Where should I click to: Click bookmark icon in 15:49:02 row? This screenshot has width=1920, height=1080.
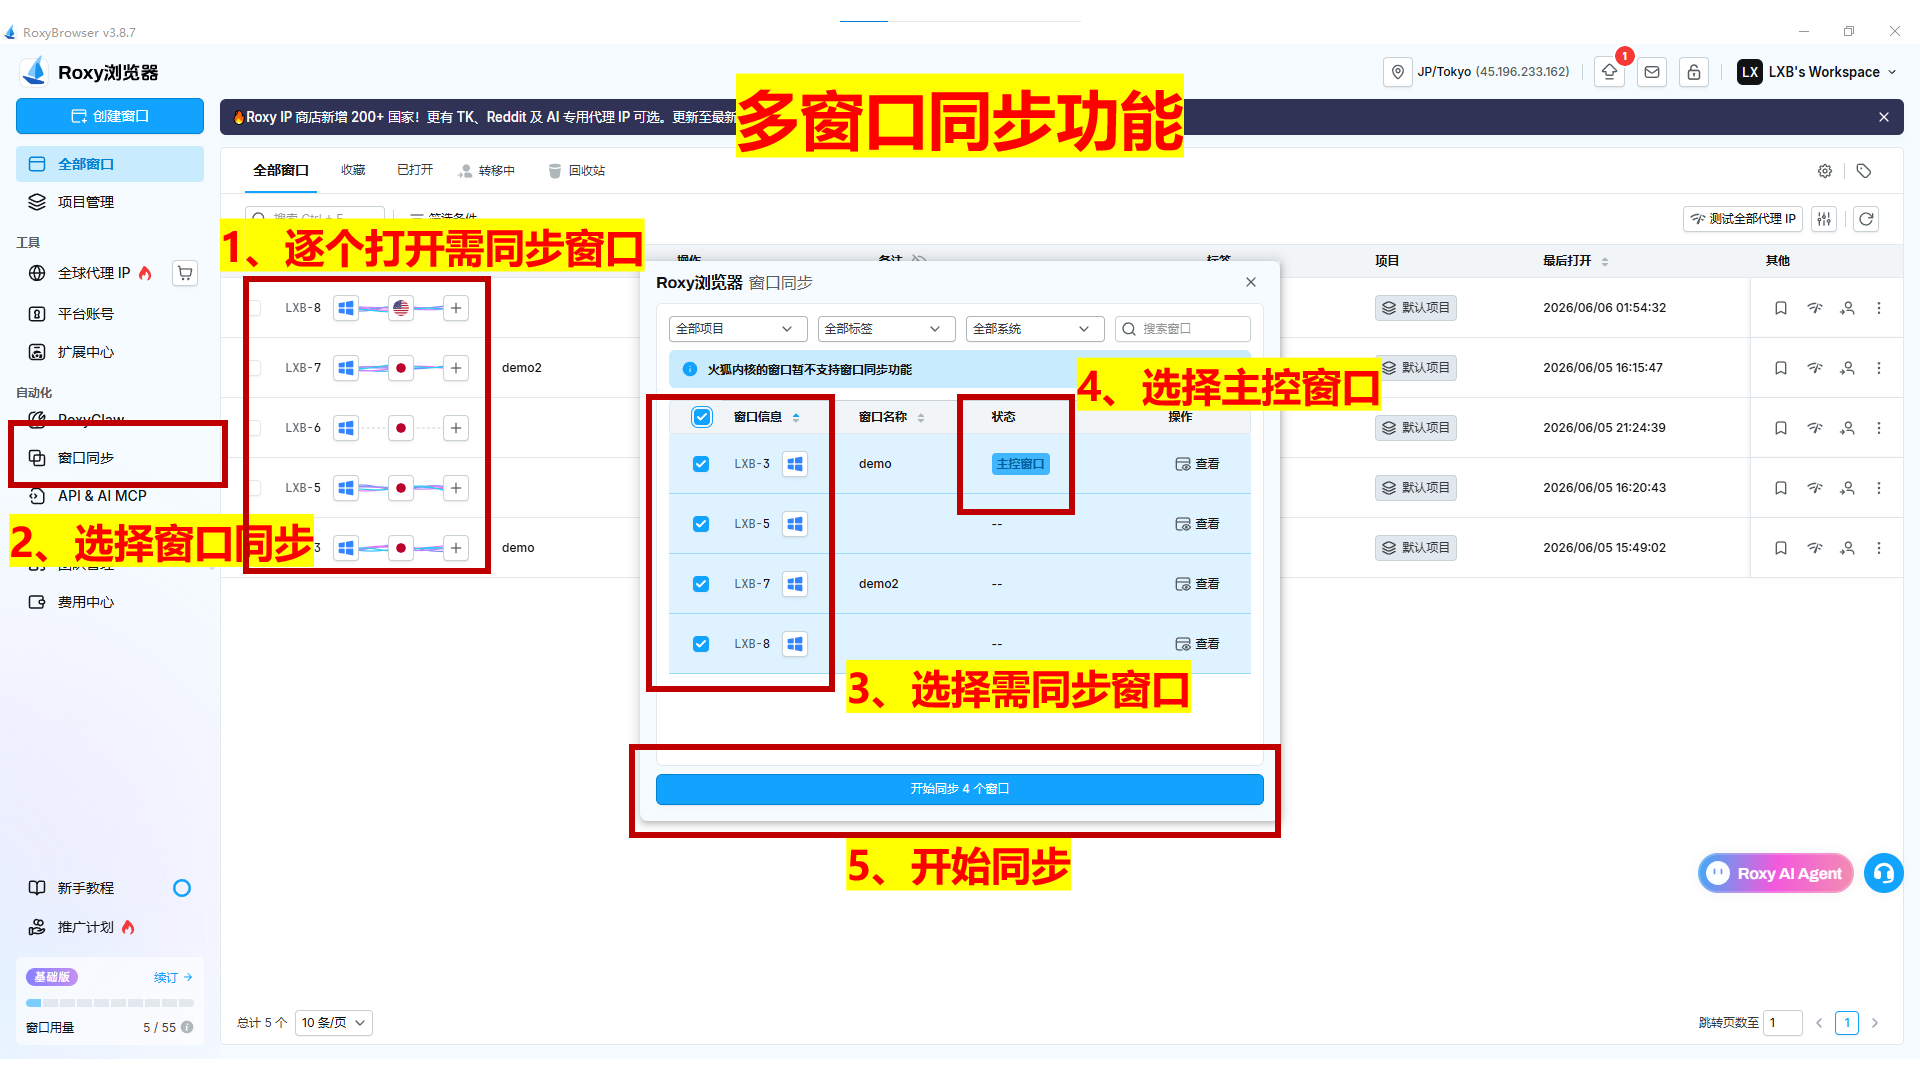click(1781, 548)
